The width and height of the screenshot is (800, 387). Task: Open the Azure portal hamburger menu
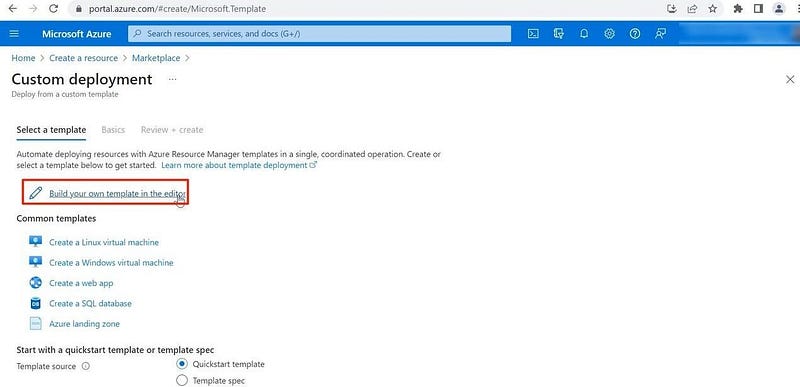(14, 34)
